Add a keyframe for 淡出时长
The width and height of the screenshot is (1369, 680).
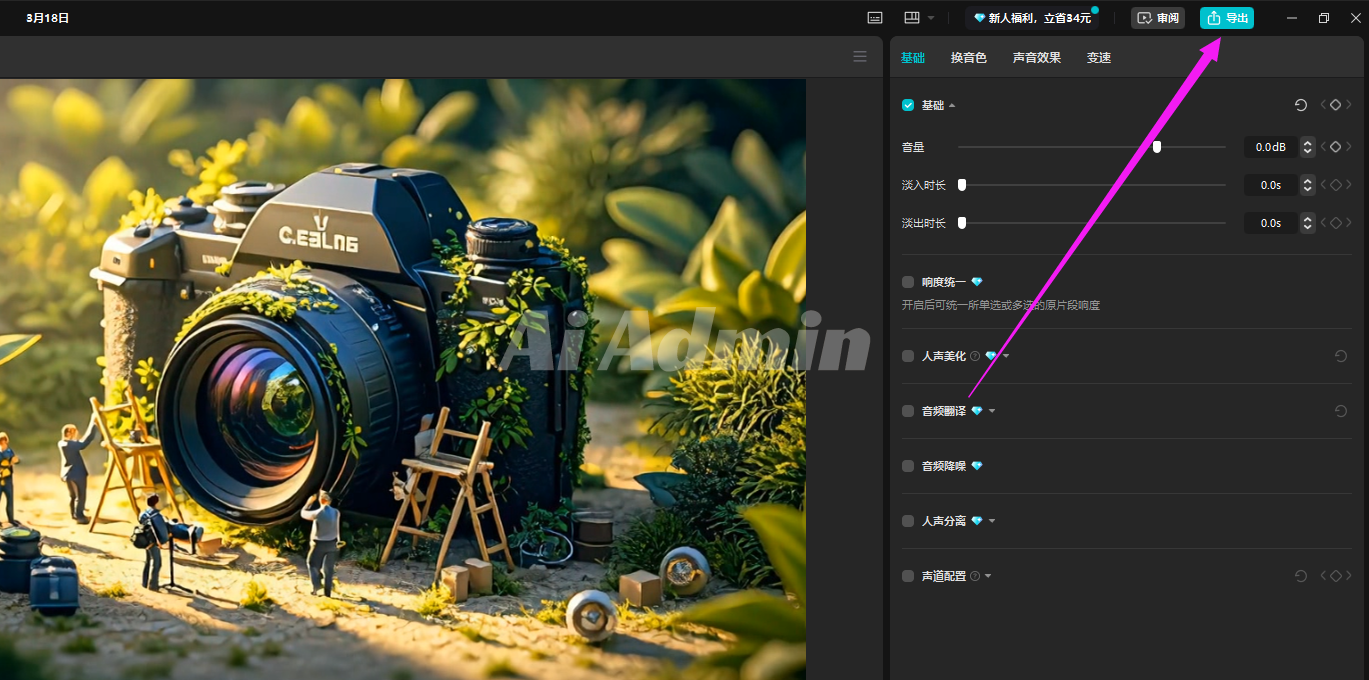click(1335, 223)
